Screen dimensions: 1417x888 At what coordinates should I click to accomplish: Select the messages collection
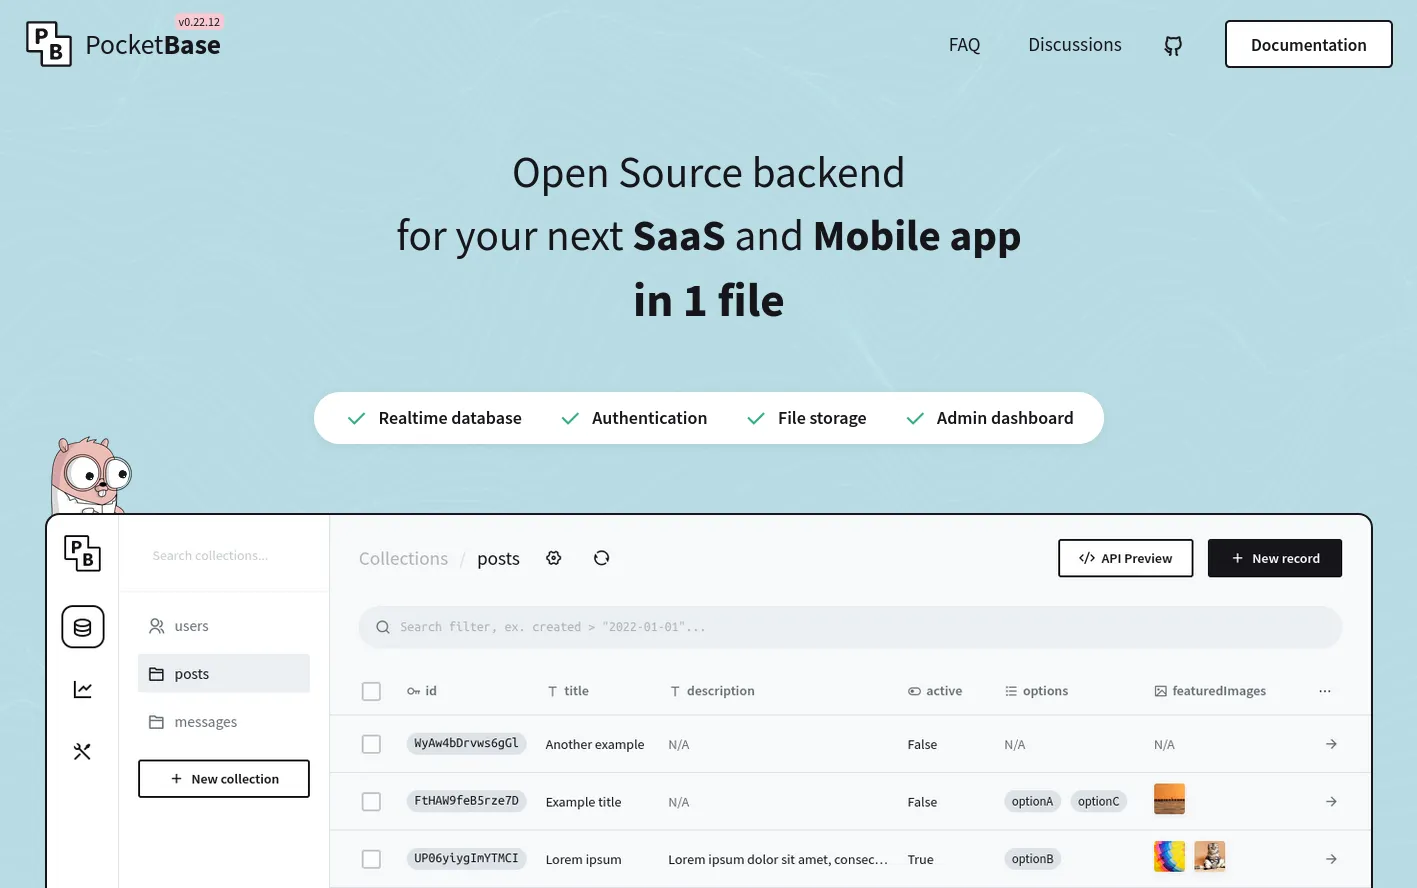point(224,722)
